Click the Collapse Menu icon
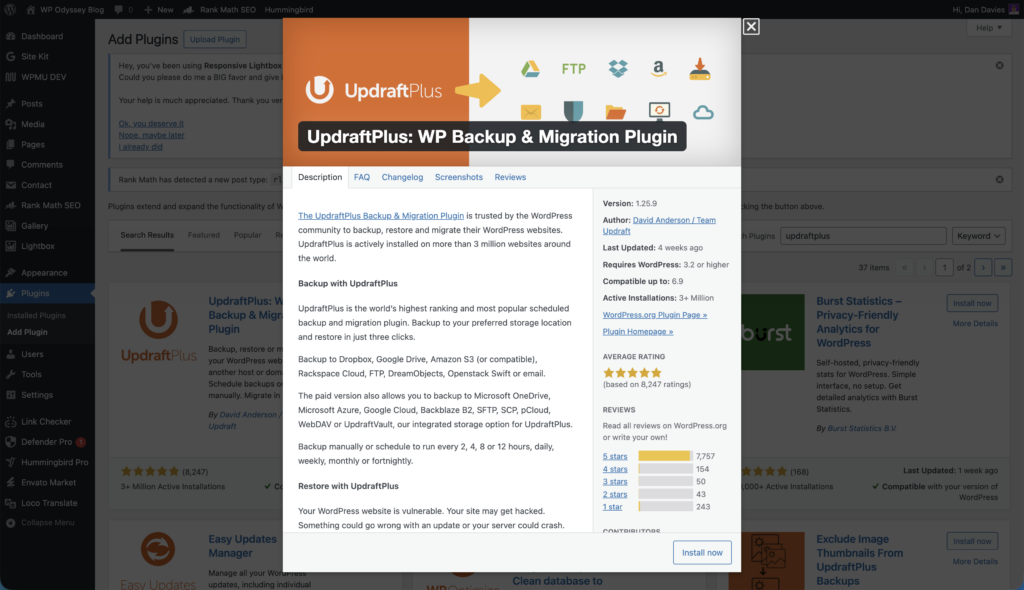 click(x=10, y=523)
